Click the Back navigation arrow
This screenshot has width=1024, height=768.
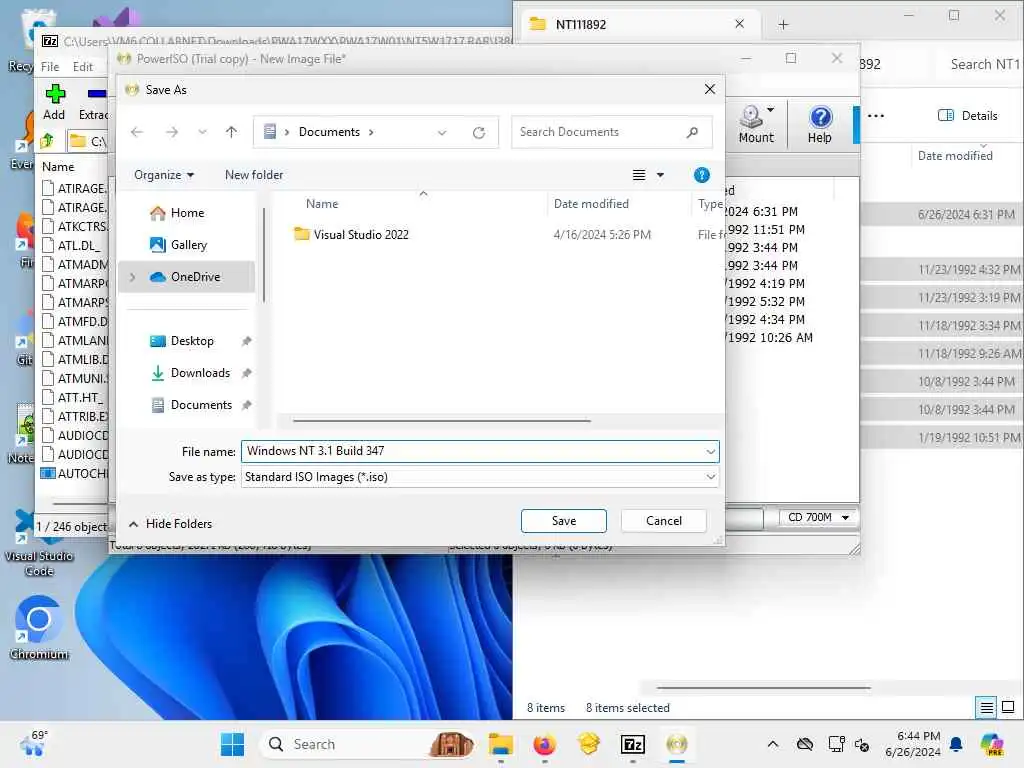(x=136, y=132)
